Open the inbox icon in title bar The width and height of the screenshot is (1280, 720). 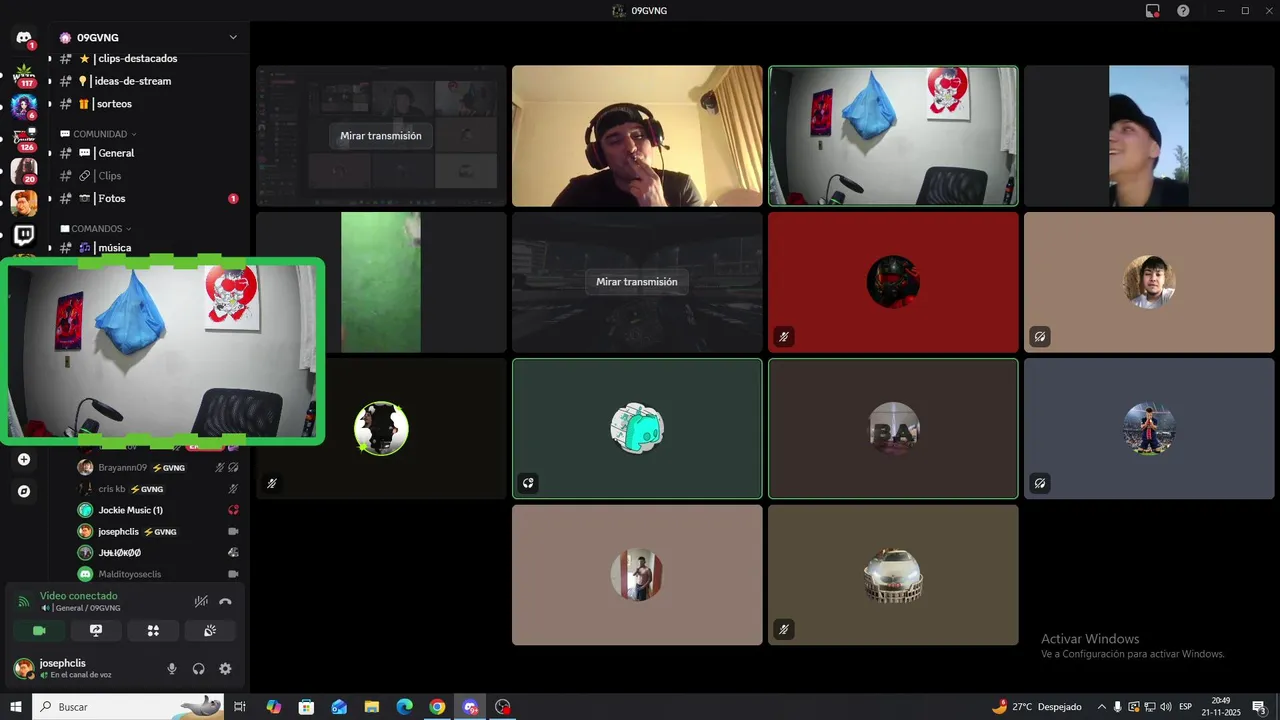pyautogui.click(x=1153, y=10)
